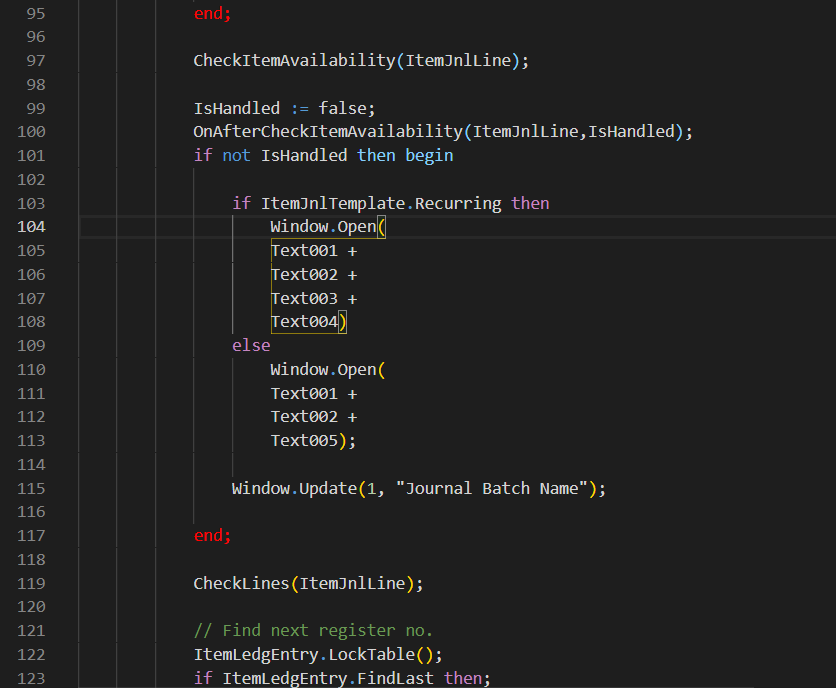The width and height of the screenshot is (836, 688).
Task: Click the ItemJnlTemplate.Recurring expression
Action: (x=380, y=202)
